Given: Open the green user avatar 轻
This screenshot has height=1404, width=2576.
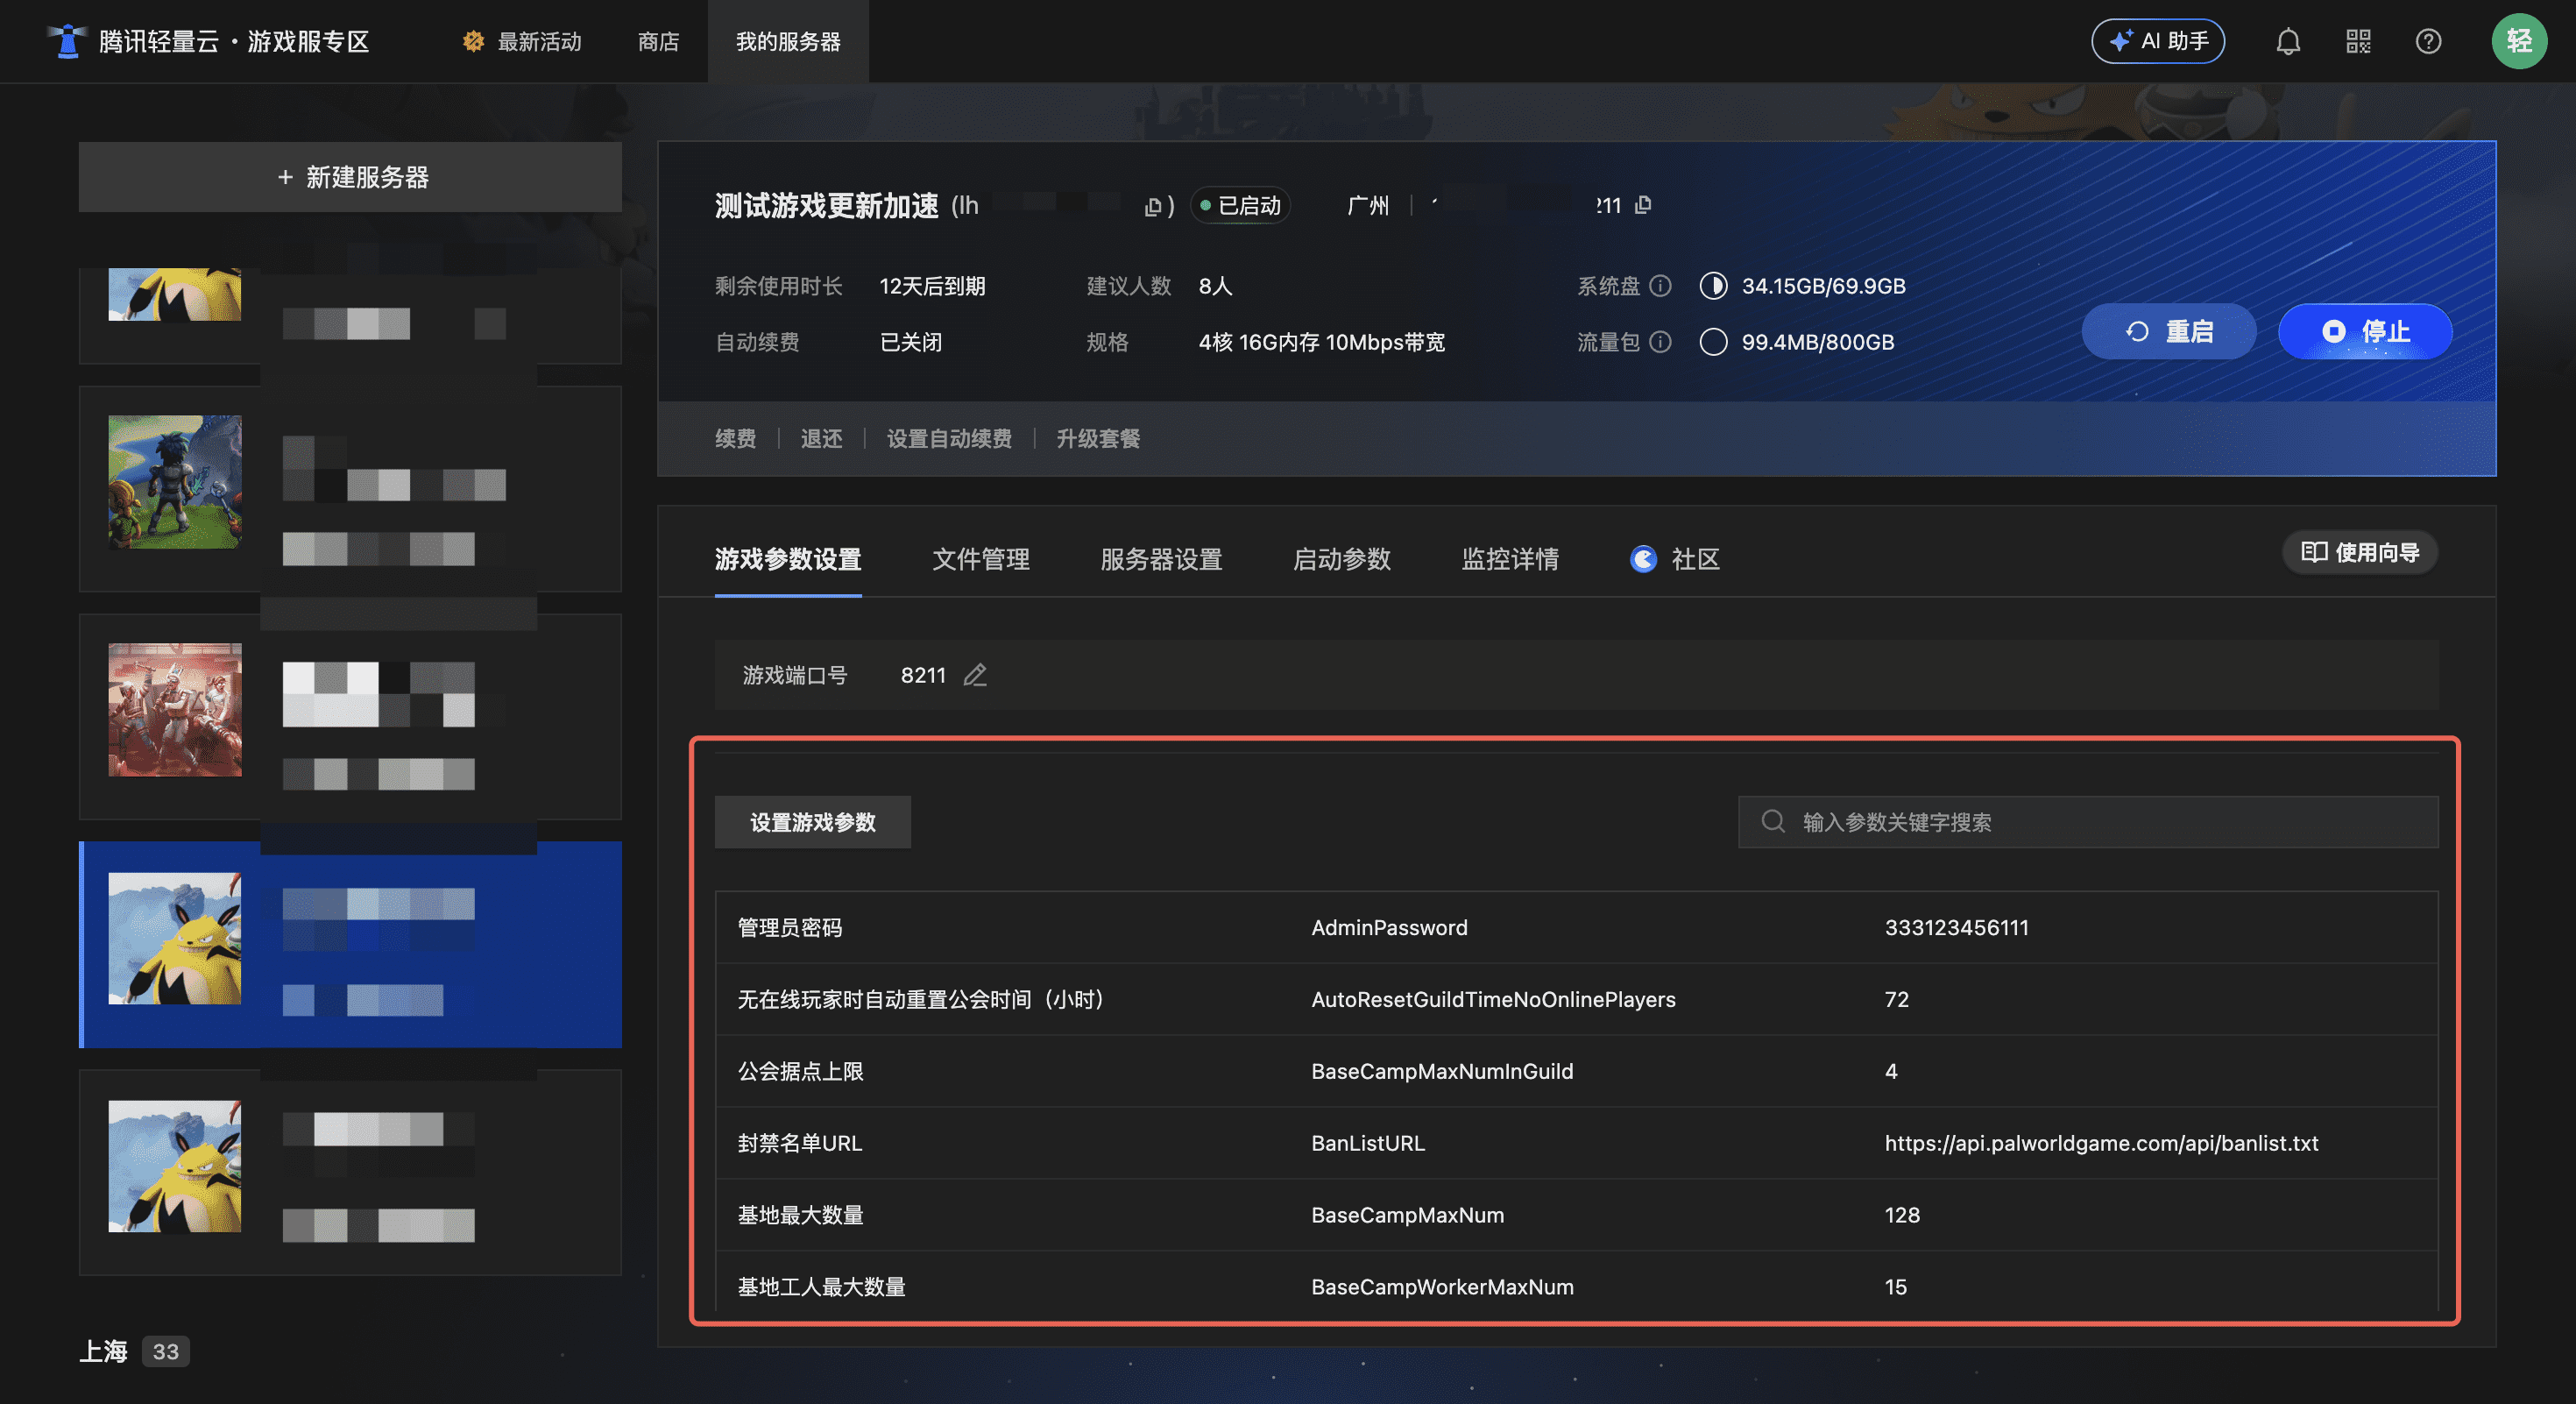Looking at the screenshot, I should [2519, 41].
